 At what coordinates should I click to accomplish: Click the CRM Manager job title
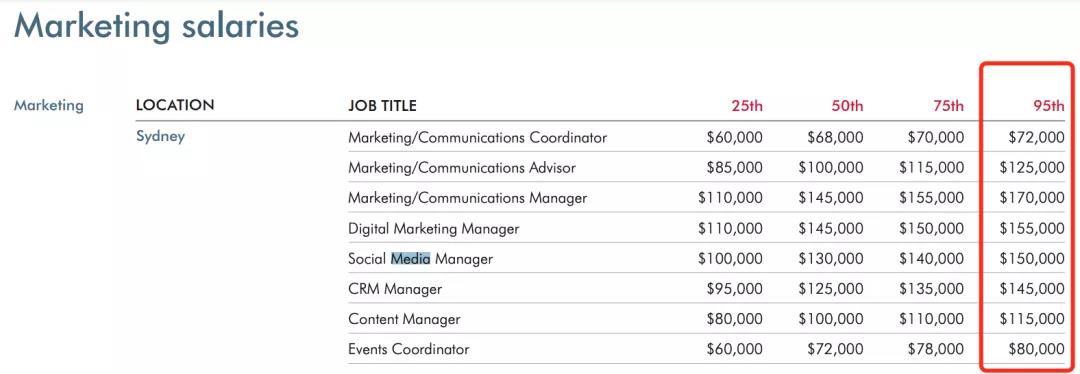coord(395,289)
